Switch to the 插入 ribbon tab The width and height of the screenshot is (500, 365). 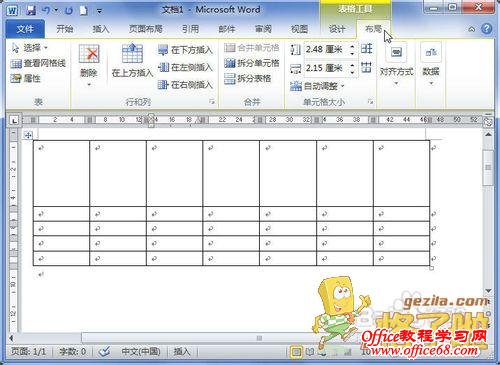101,29
